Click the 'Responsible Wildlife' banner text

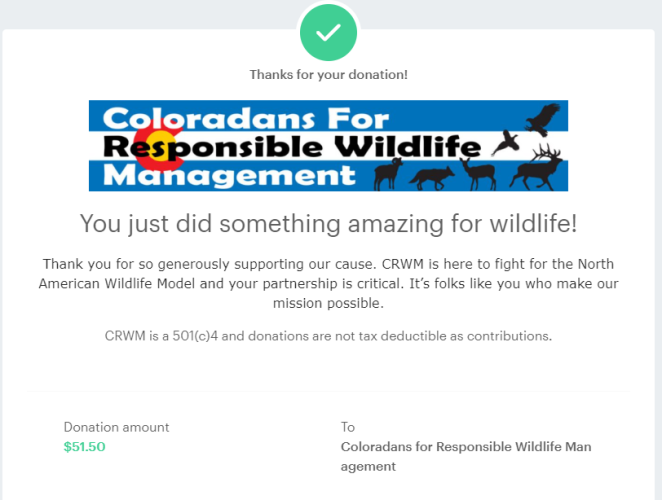coord(292,147)
